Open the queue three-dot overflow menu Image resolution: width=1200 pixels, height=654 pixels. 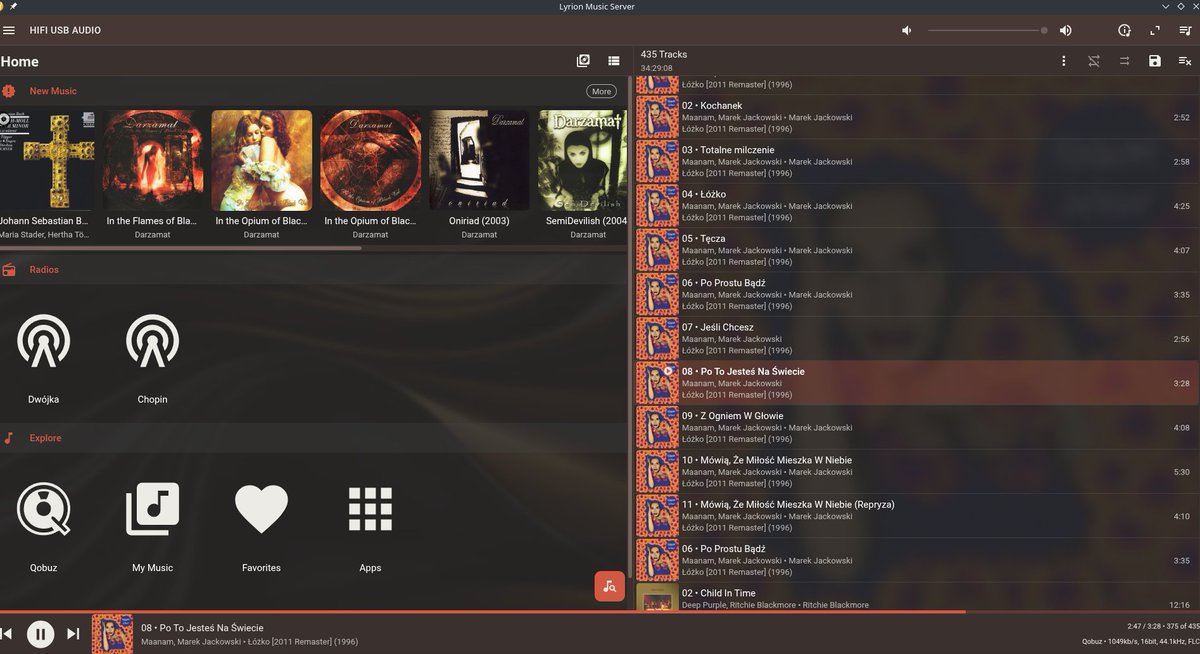[x=1064, y=61]
